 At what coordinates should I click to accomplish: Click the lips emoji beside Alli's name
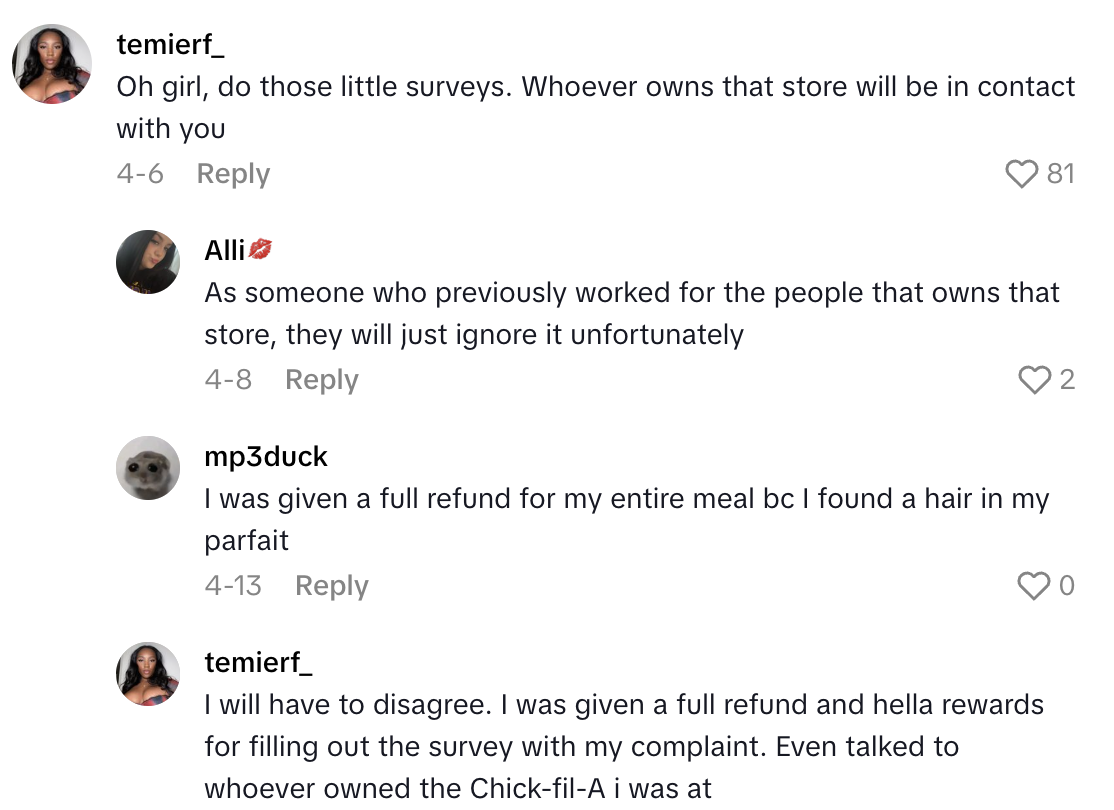pos(258,251)
